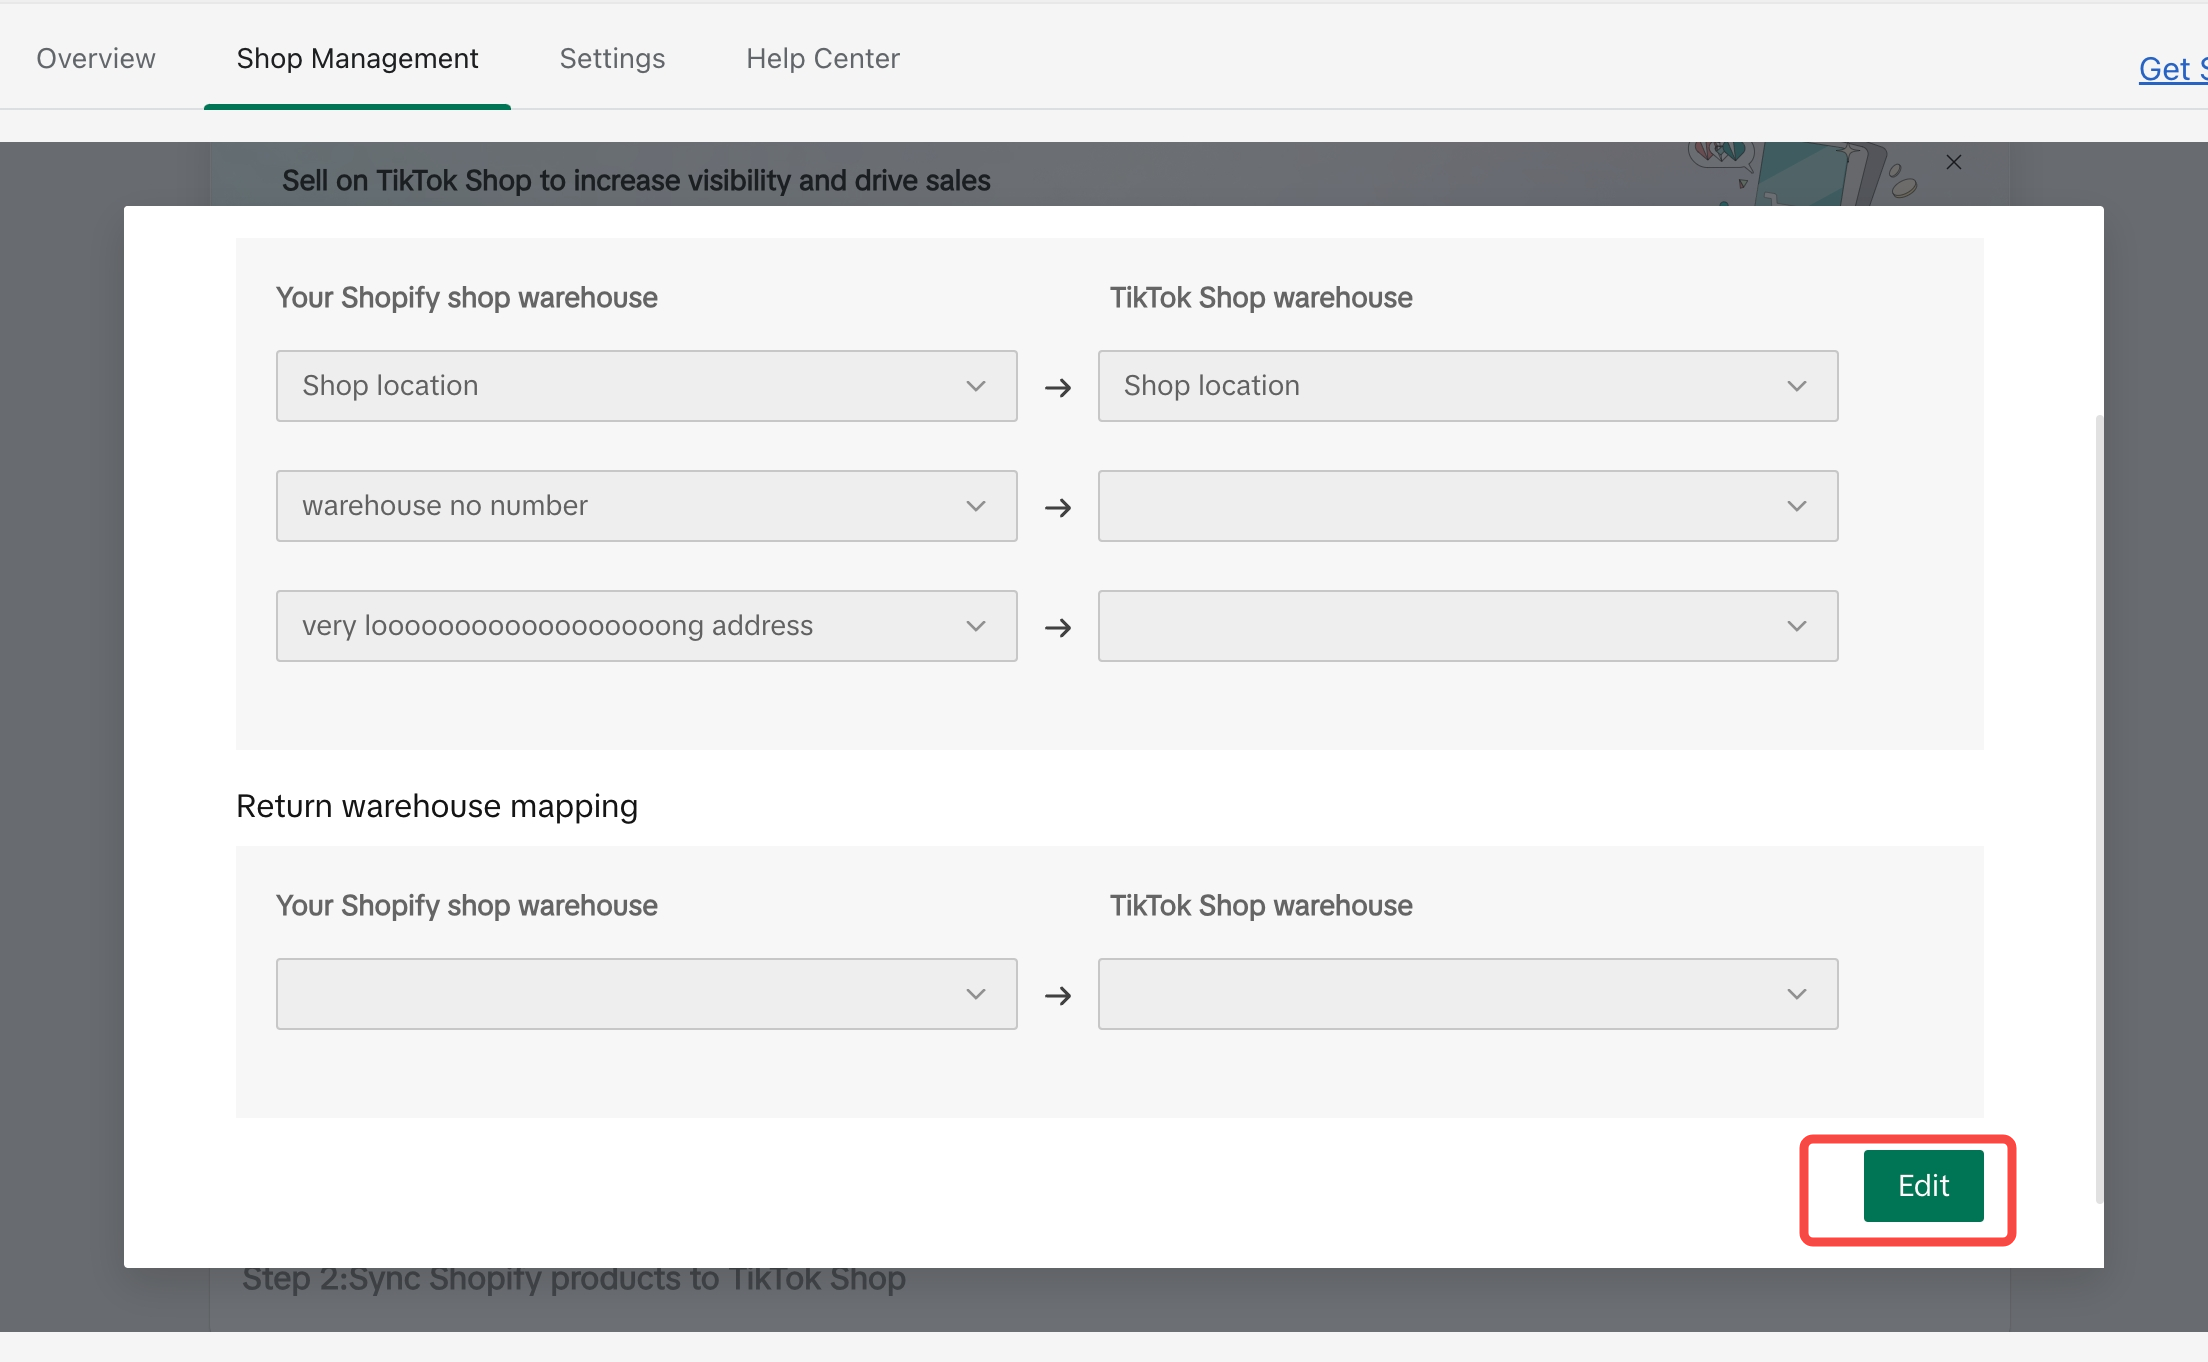Viewport: 2208px width, 1362px height.
Task: Click chevron of warehouse no number dropdown
Action: tap(976, 506)
